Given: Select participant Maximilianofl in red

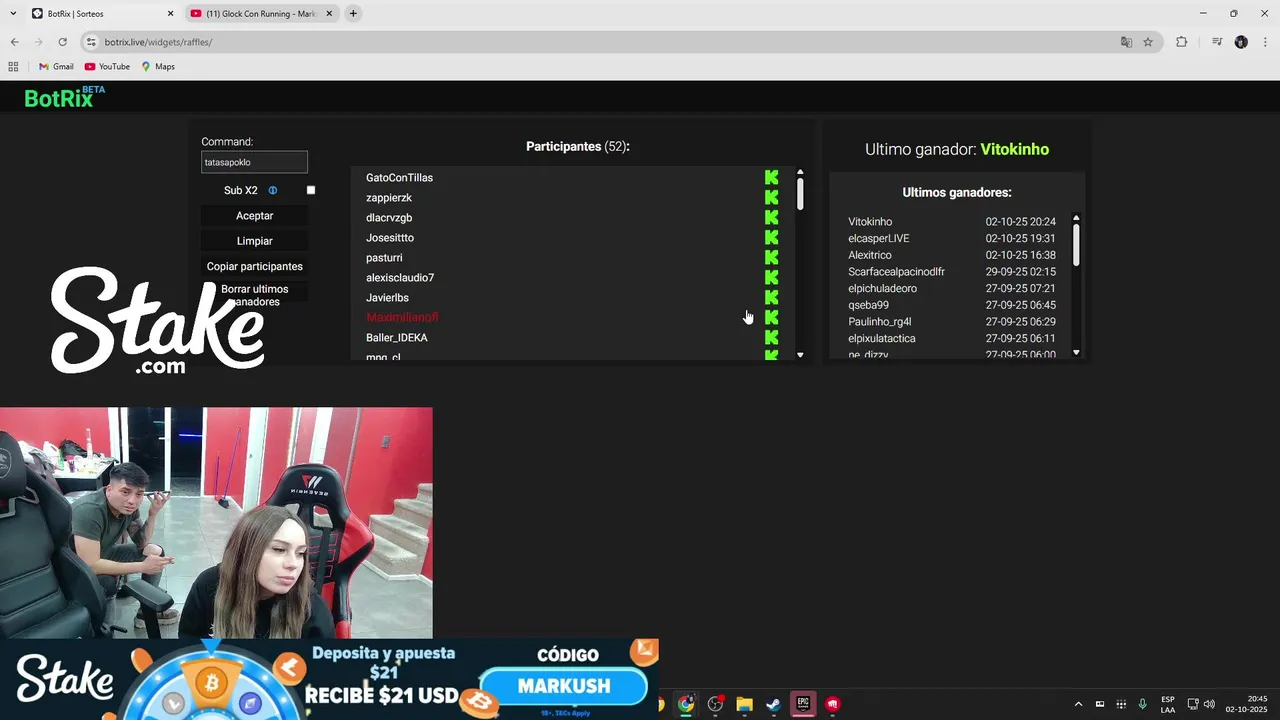Looking at the screenshot, I should 402,317.
